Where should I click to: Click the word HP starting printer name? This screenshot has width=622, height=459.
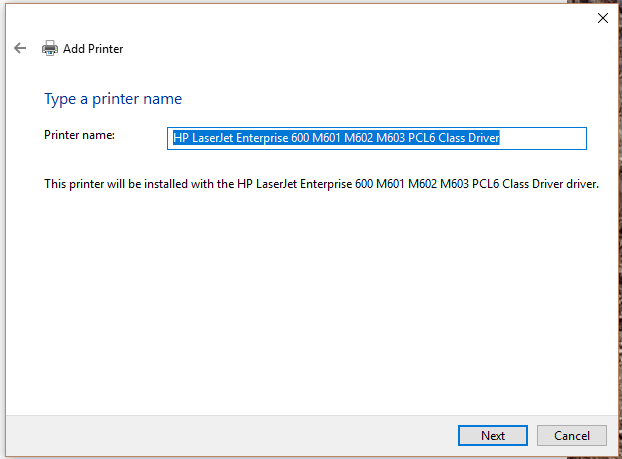coord(180,138)
